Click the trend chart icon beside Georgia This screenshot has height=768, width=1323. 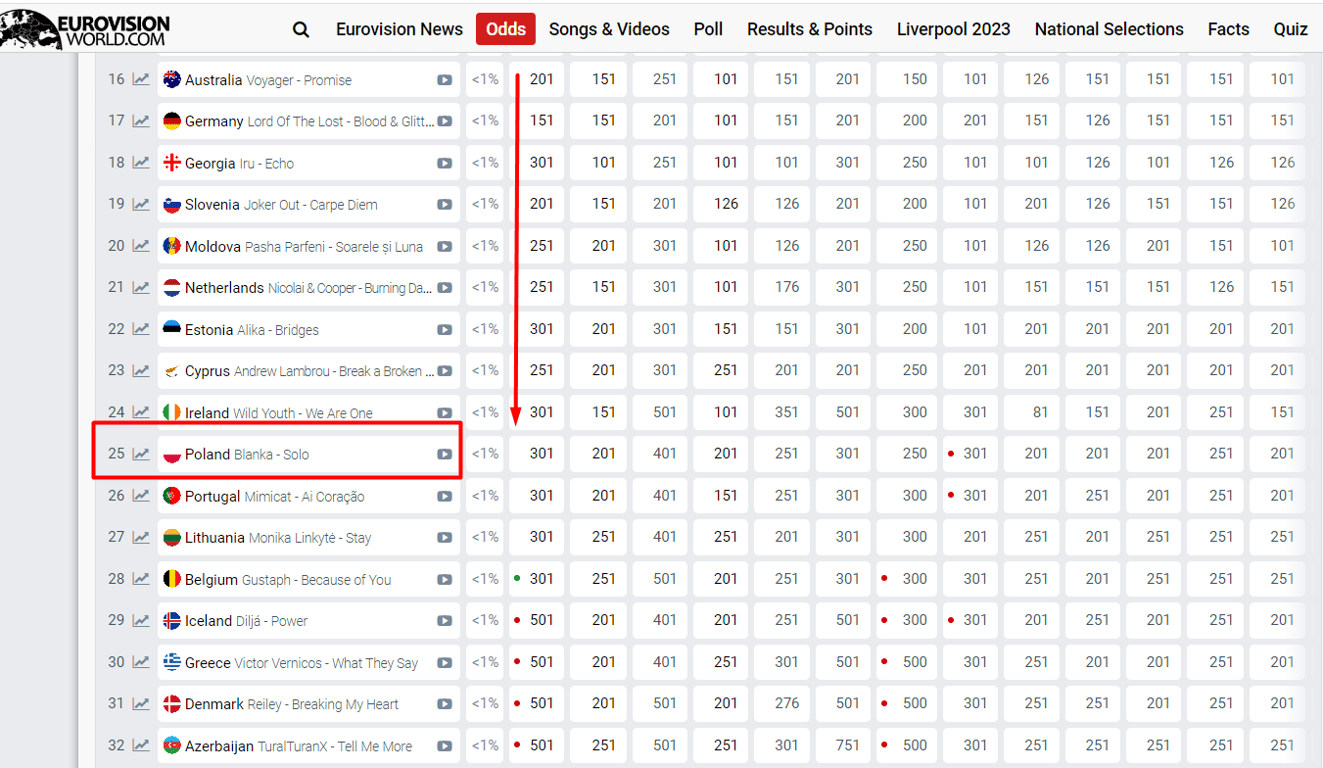141,163
